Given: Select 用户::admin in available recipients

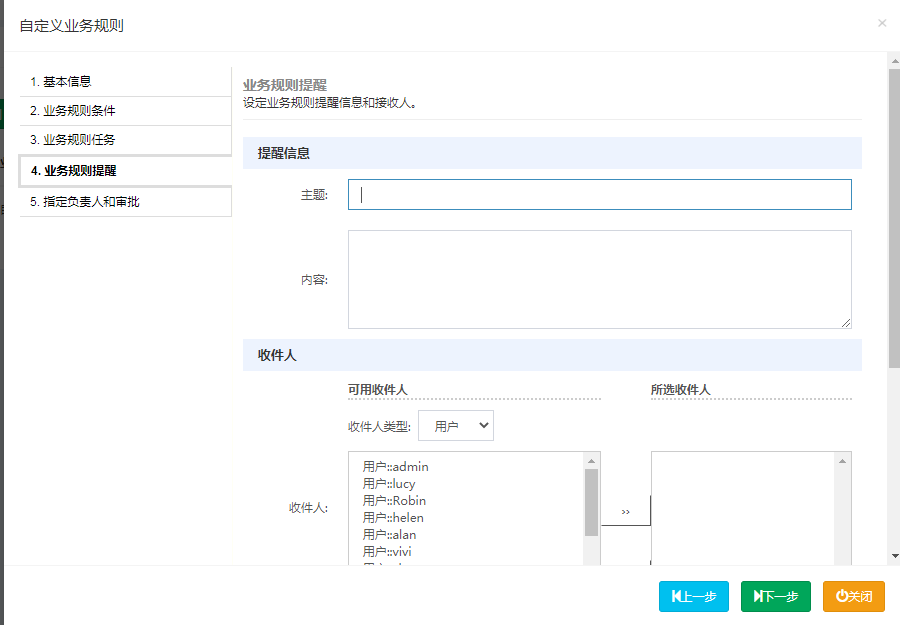Looking at the screenshot, I should [x=396, y=467].
